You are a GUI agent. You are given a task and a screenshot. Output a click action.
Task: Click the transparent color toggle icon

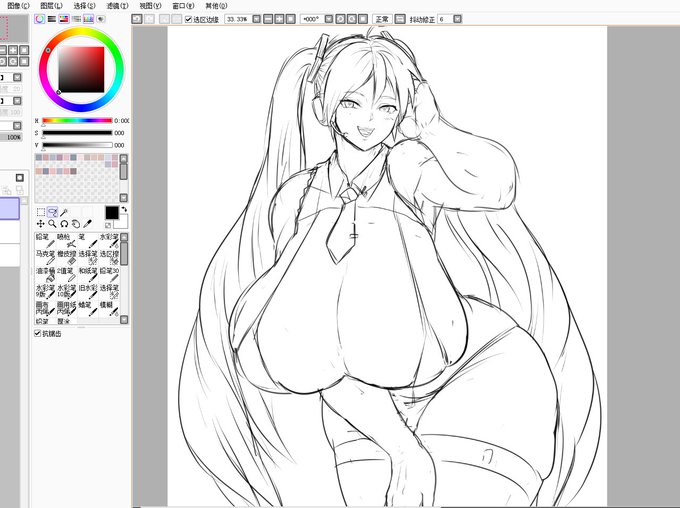pos(108,225)
